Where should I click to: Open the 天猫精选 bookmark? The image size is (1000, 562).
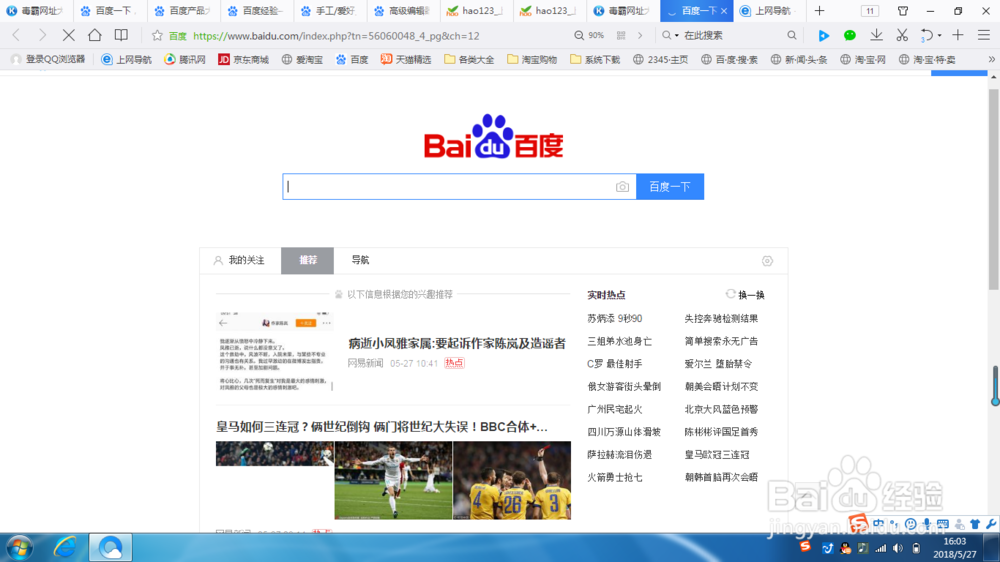406,59
